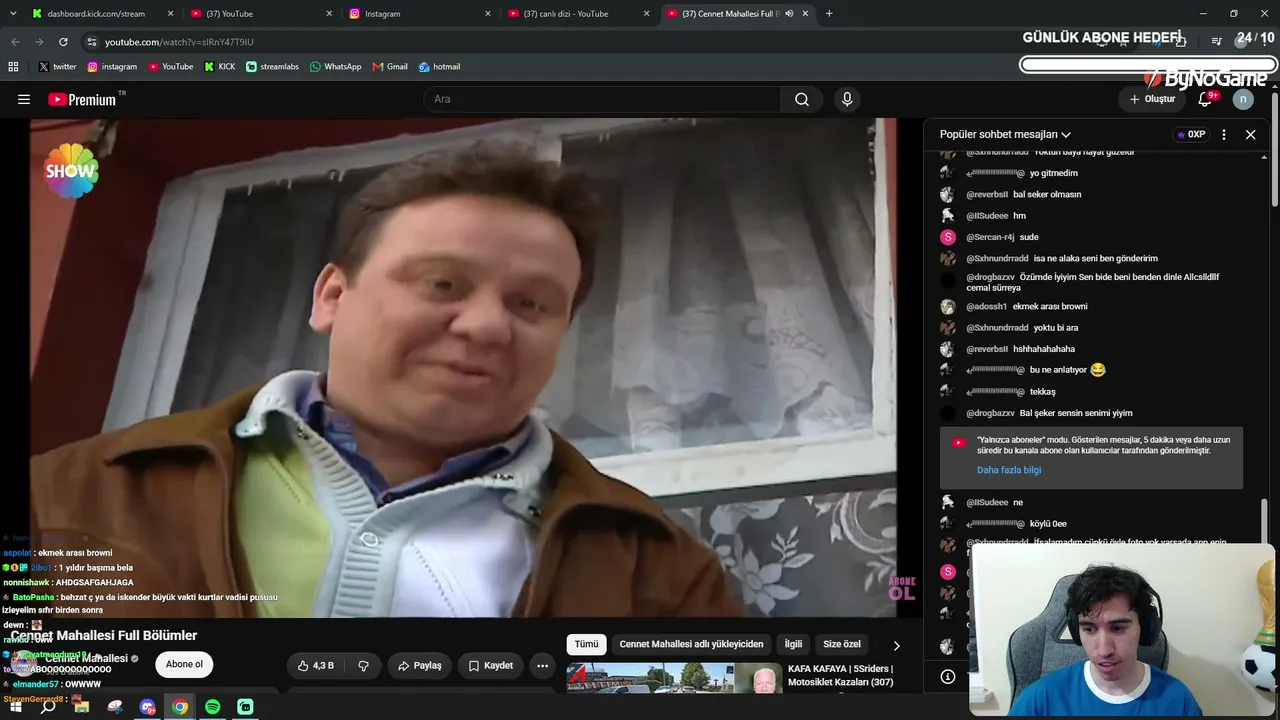
Task: Click the browser address bar URL
Action: point(180,42)
